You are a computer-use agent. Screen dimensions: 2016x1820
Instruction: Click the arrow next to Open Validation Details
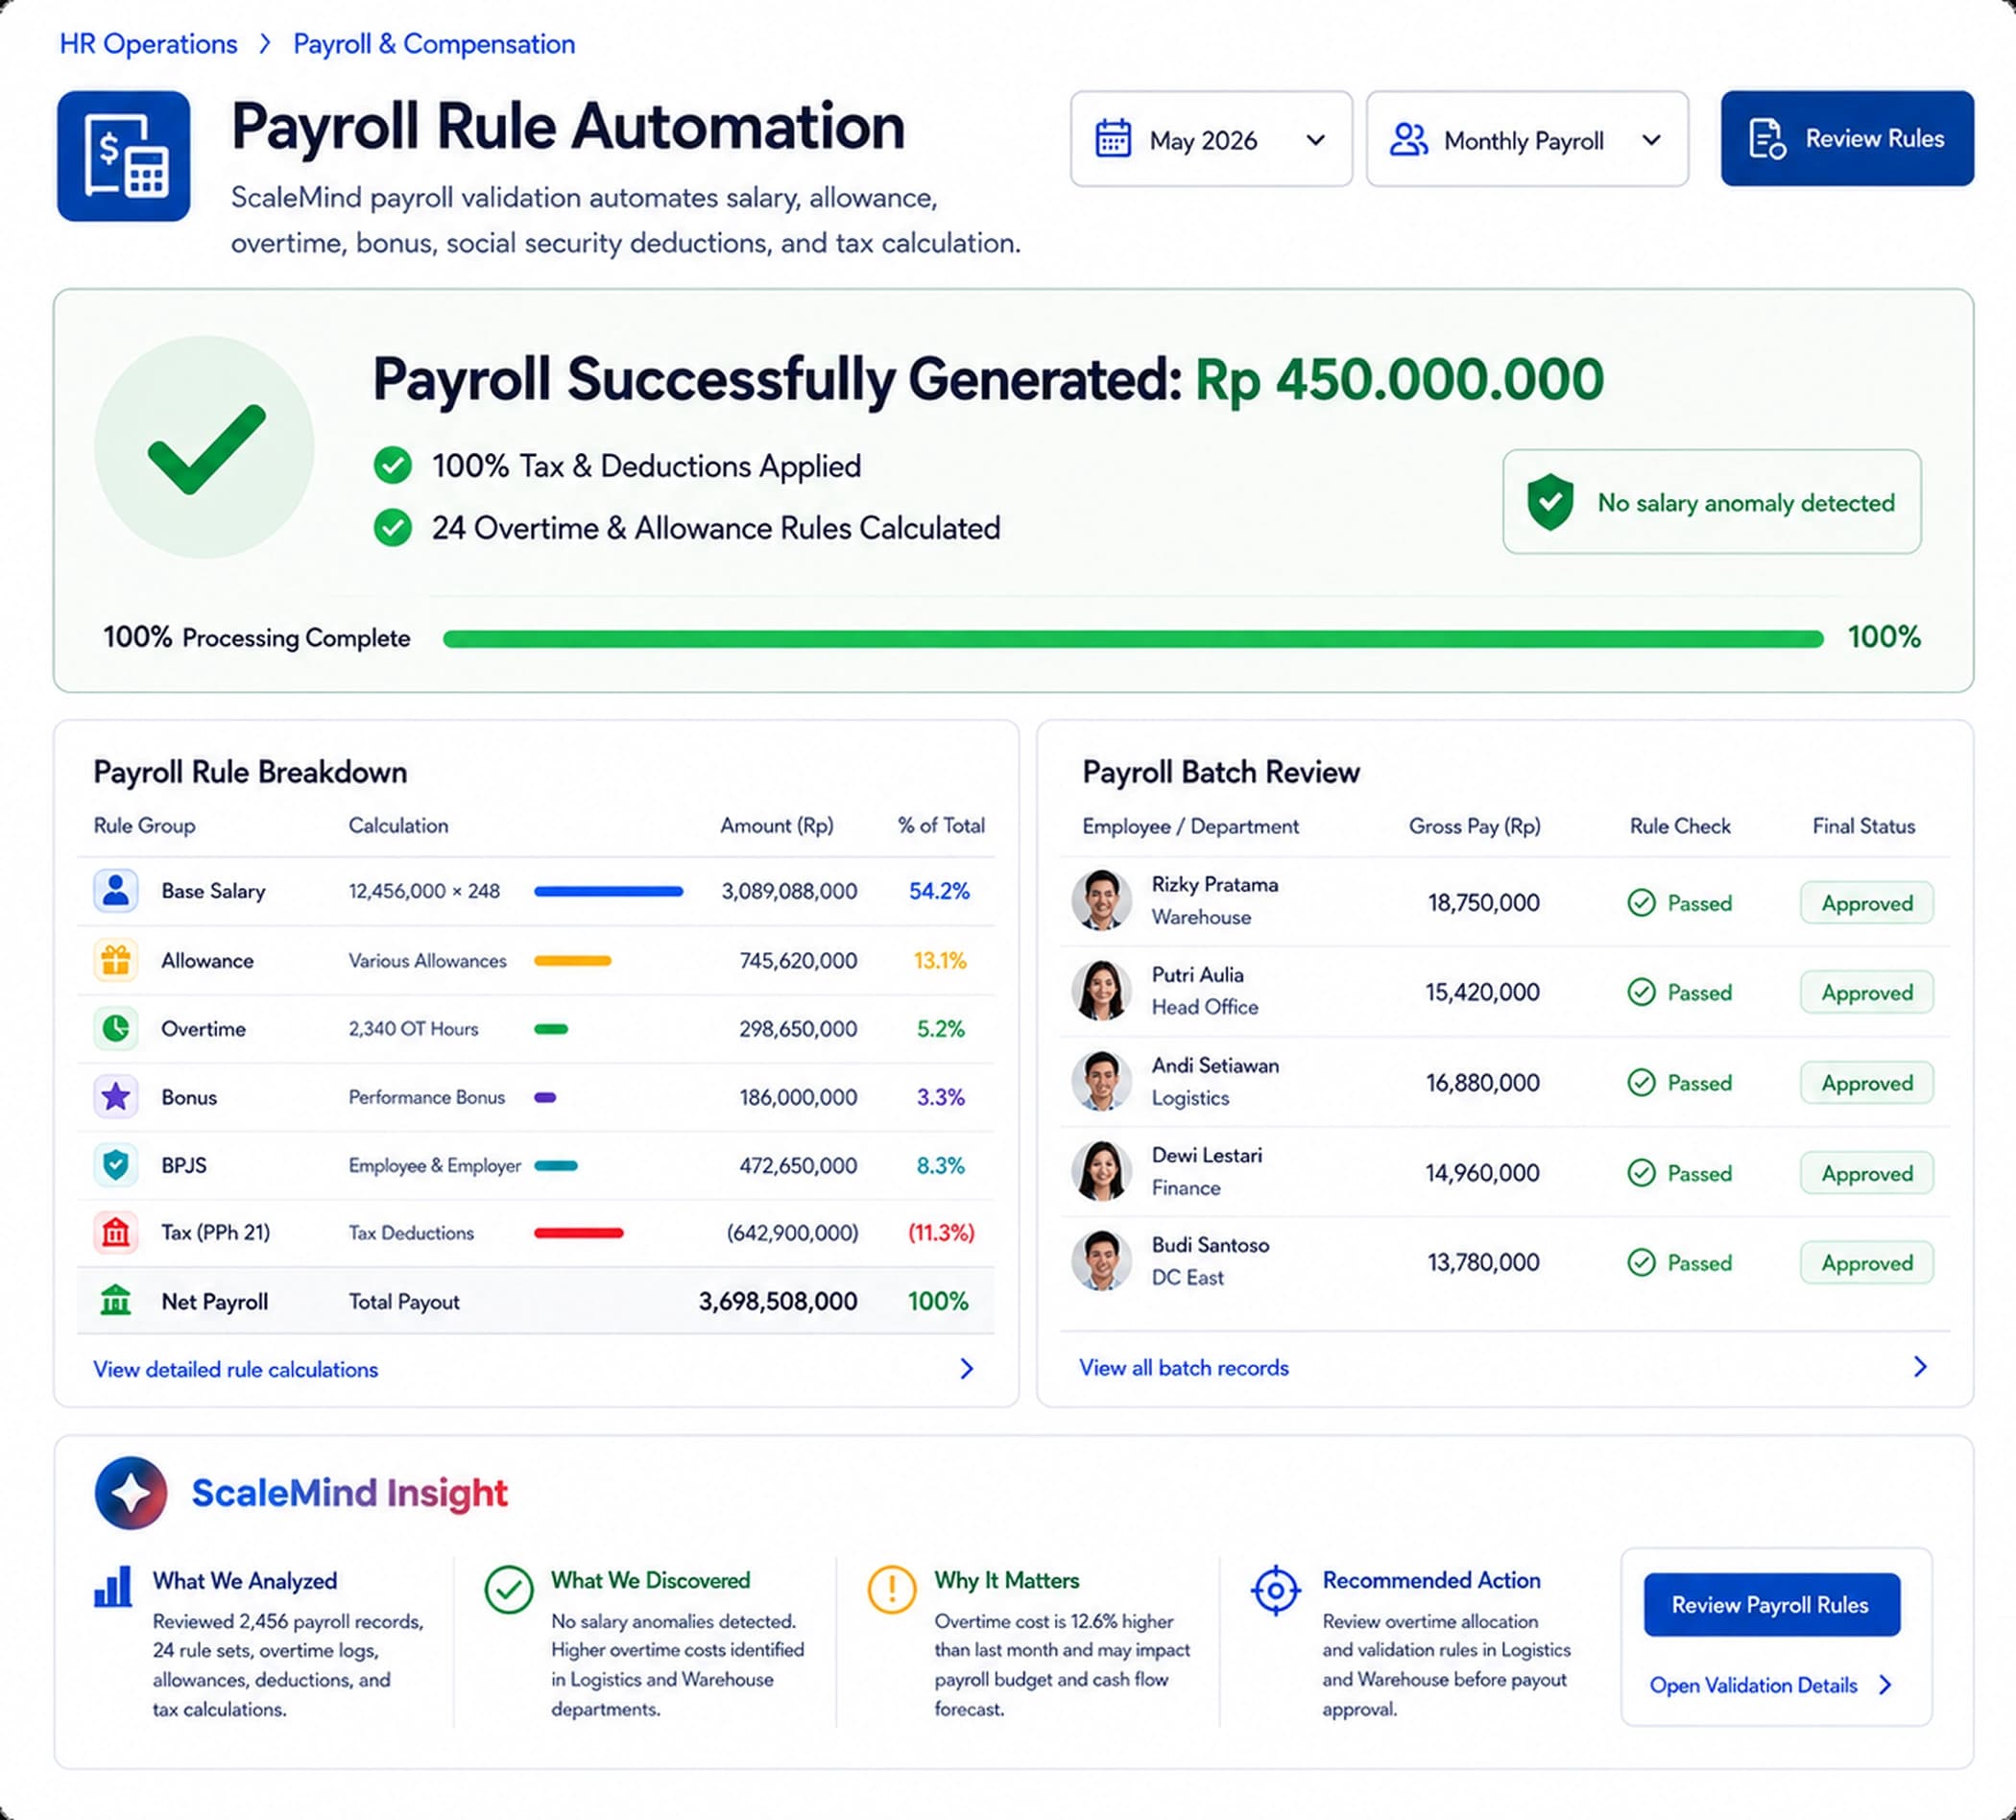tap(1885, 1685)
